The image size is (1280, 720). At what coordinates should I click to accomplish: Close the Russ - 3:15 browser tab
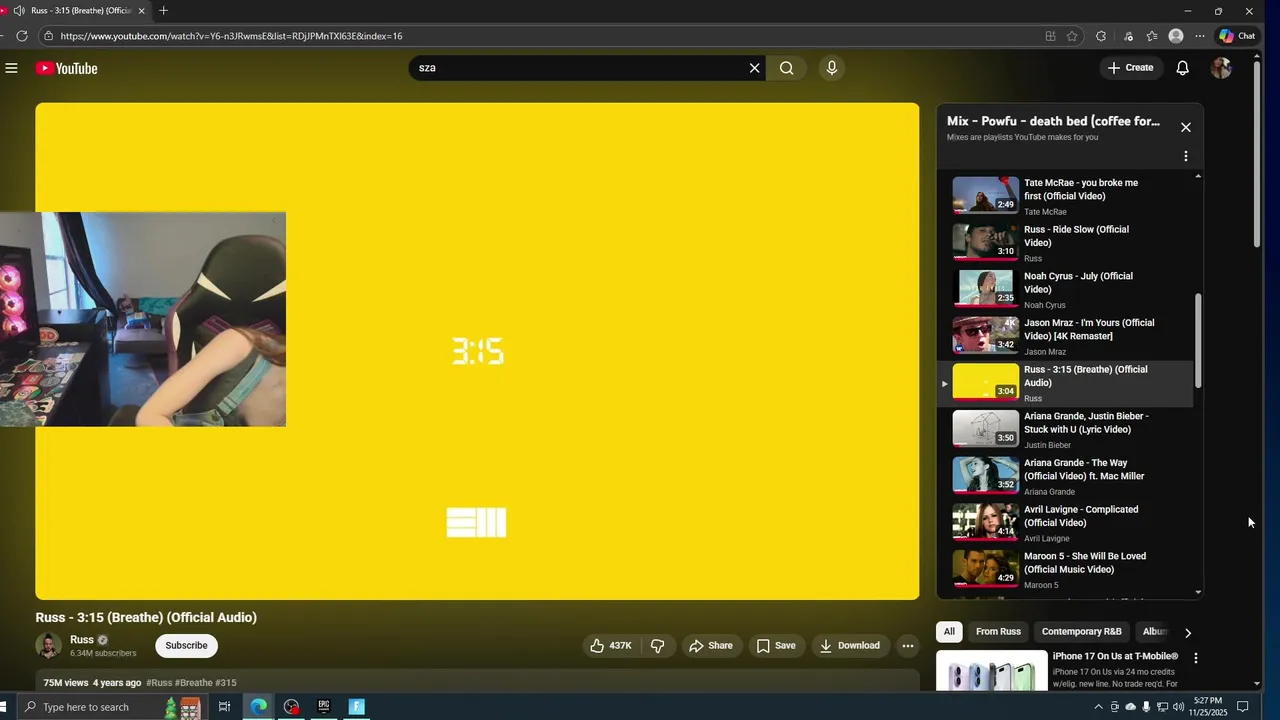click(141, 11)
